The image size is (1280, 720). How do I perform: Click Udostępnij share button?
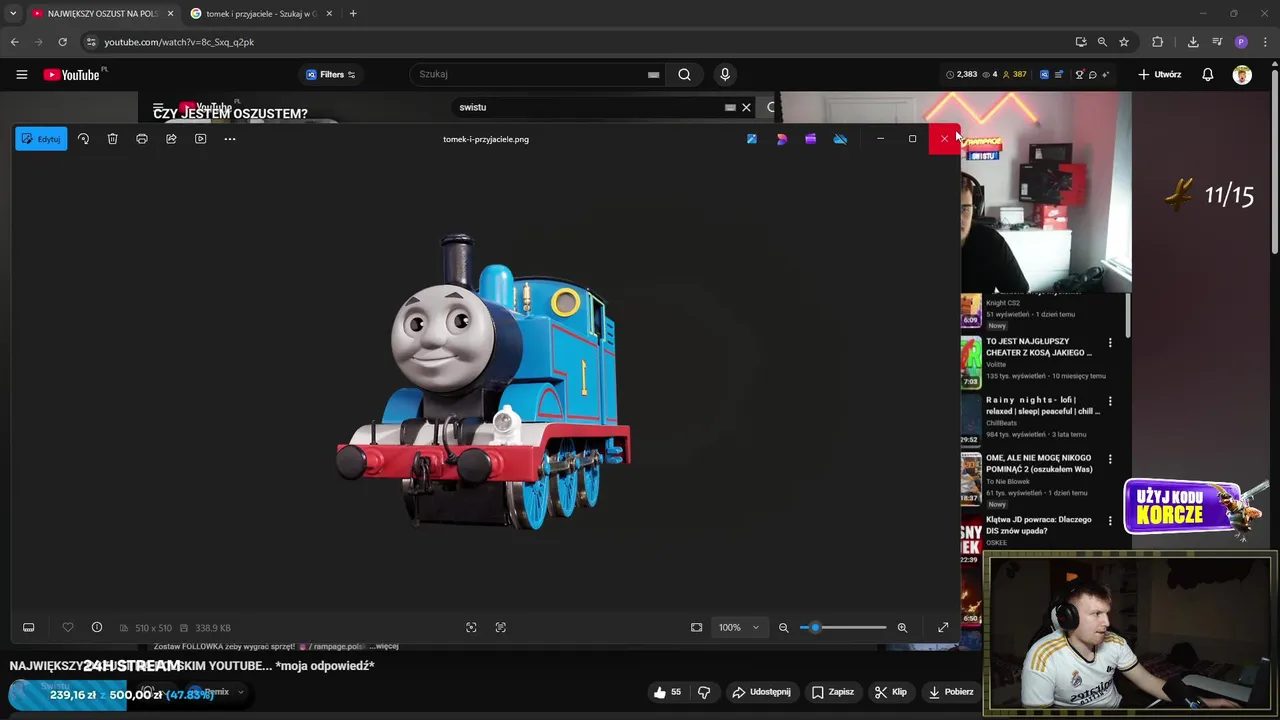point(761,692)
